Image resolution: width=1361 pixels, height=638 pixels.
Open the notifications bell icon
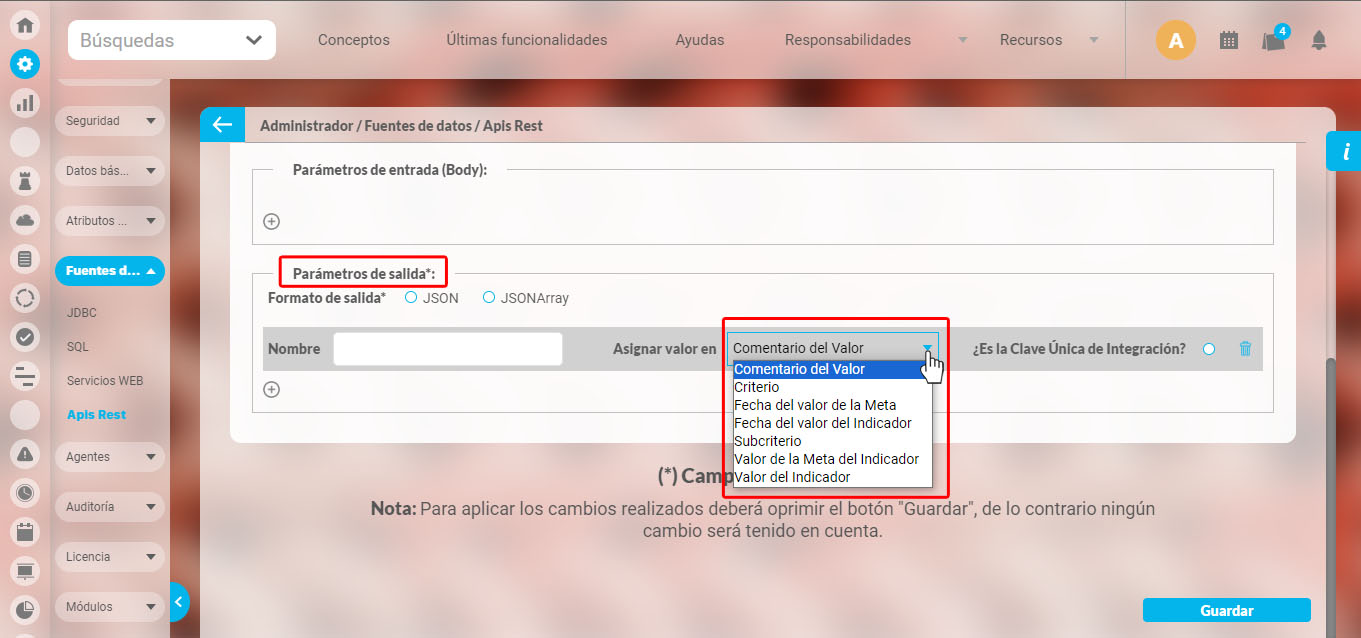(1319, 40)
